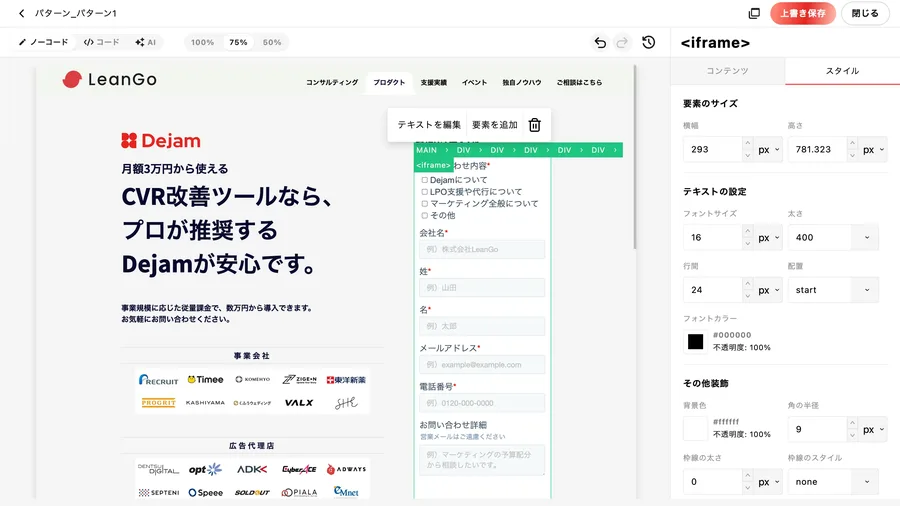Click テキストを編集 in the popup
Viewport: 900px width, 506px height.
tap(429, 124)
